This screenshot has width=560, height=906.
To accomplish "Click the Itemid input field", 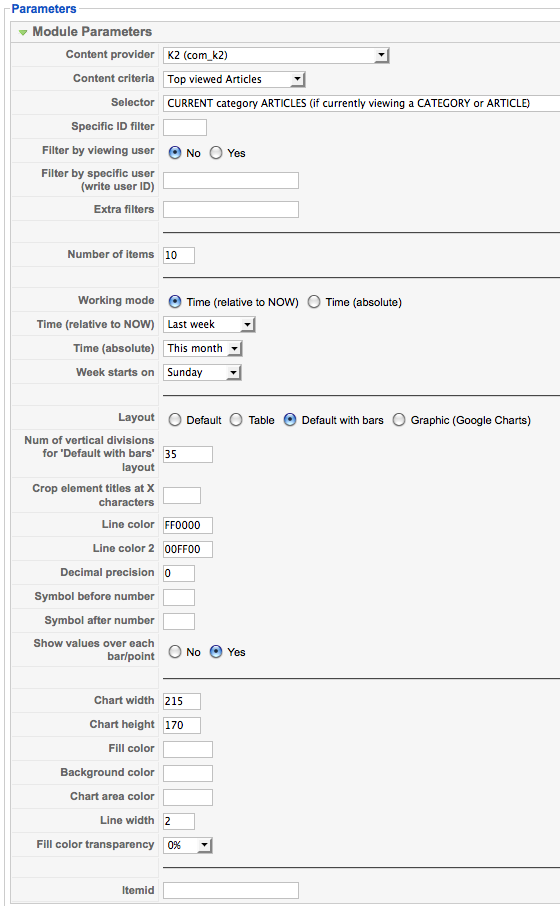I will click(x=231, y=890).
